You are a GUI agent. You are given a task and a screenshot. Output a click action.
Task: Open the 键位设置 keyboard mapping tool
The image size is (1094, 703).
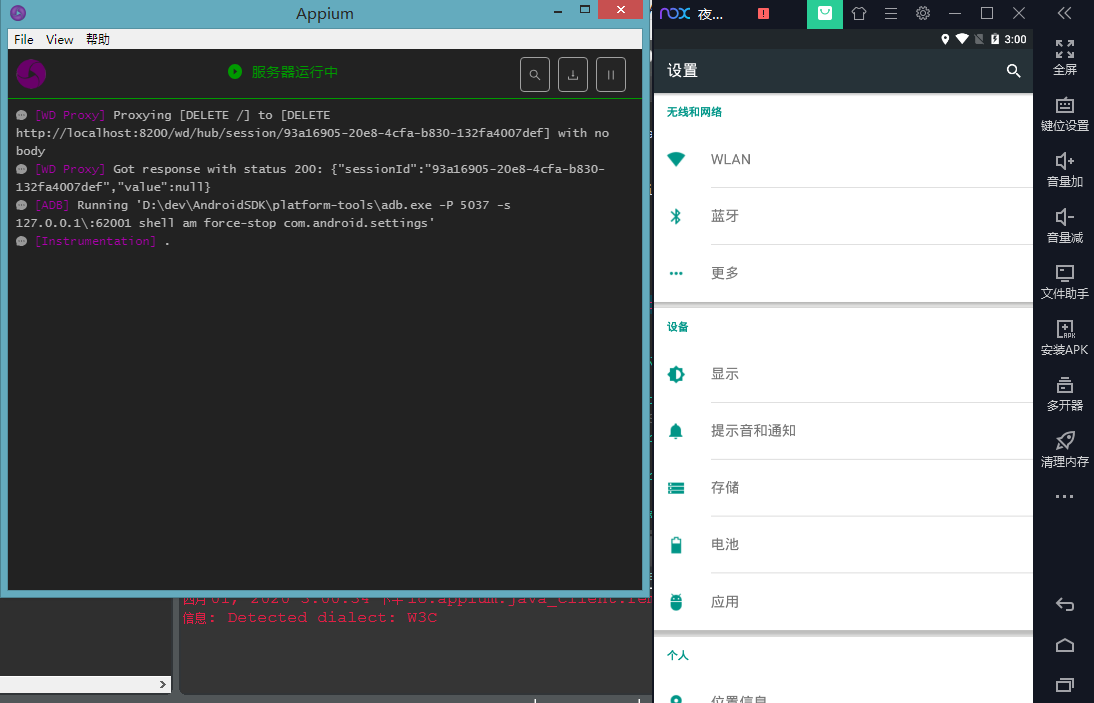[x=1064, y=113]
